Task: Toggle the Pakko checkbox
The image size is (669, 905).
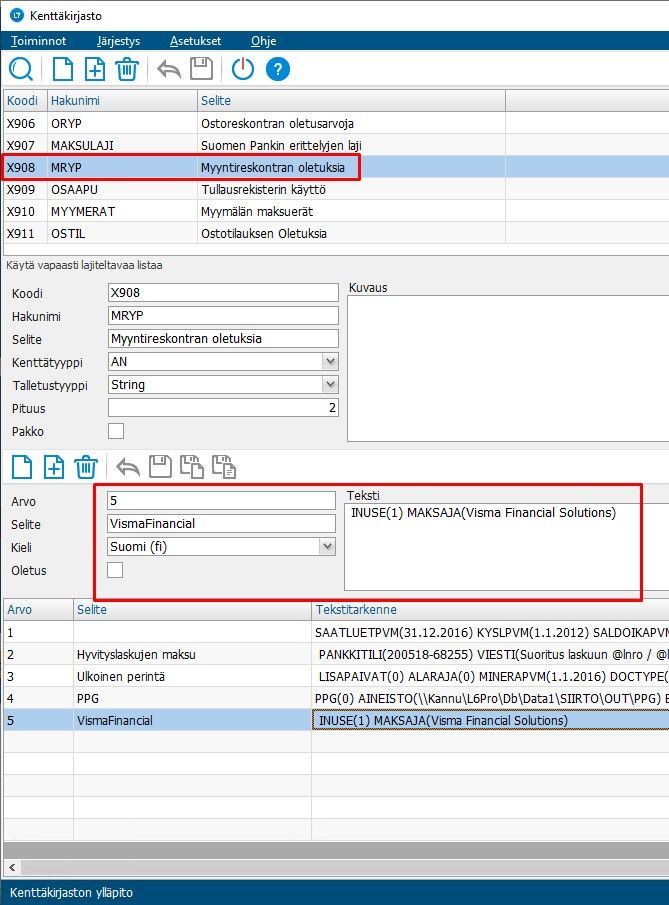Action: [116, 431]
